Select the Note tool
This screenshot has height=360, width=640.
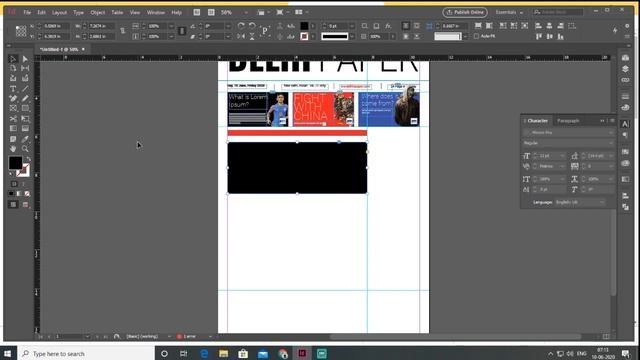click(x=13, y=139)
